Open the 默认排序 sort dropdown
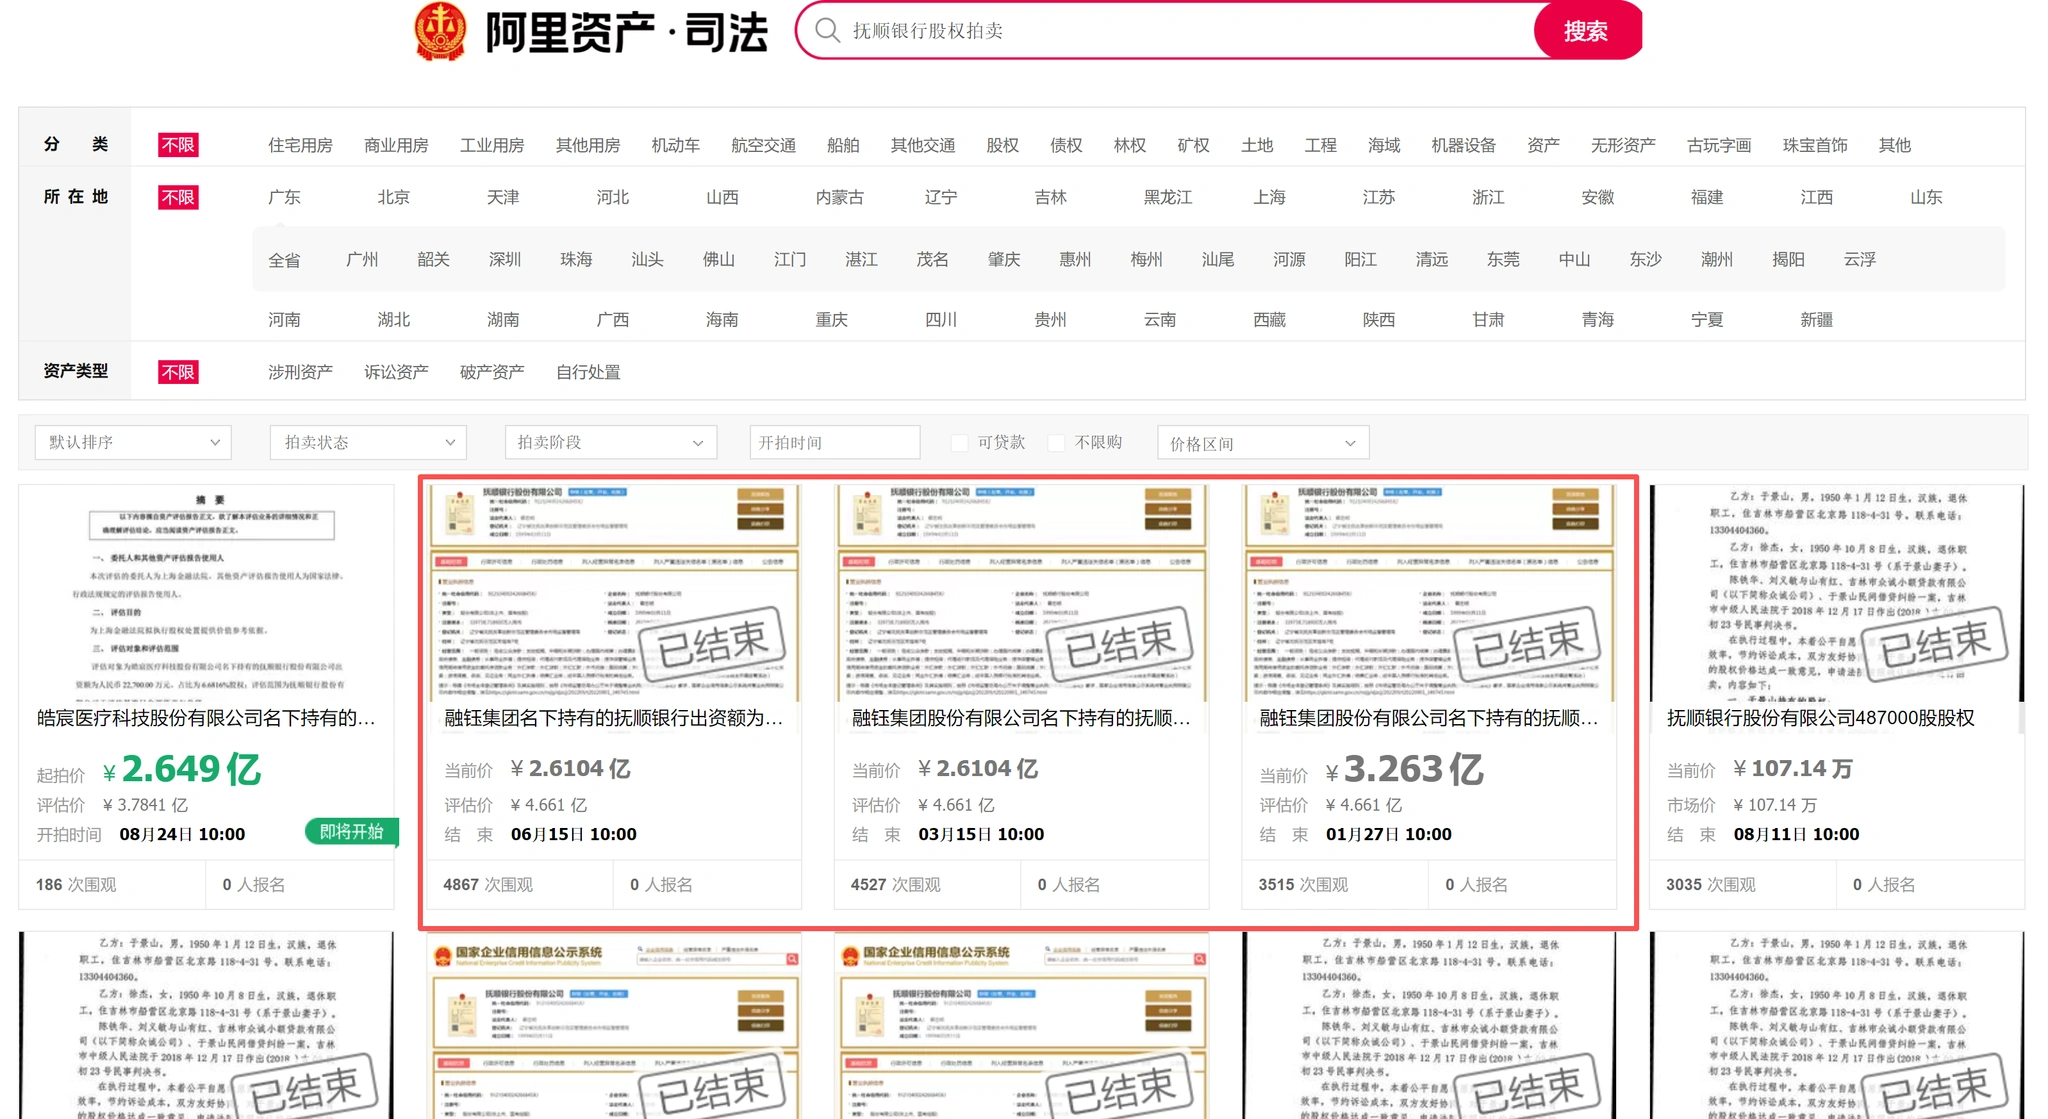 (x=133, y=442)
